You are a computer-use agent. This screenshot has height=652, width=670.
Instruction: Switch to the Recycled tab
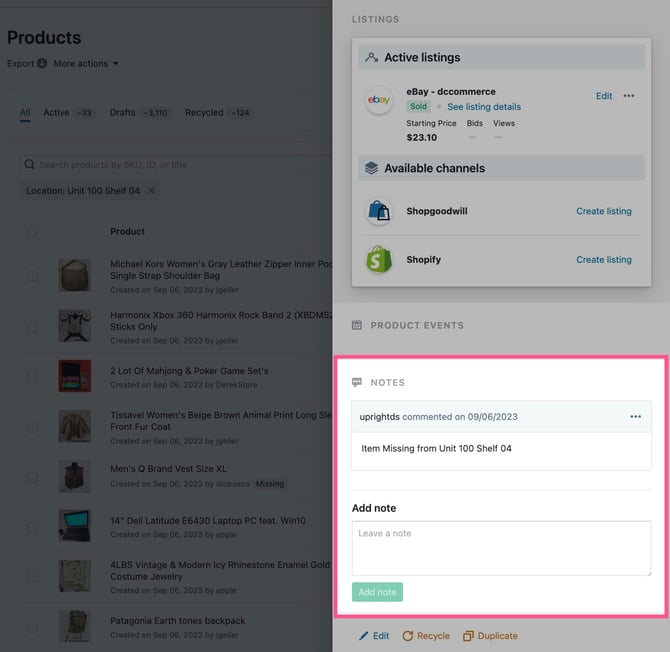tap(204, 113)
